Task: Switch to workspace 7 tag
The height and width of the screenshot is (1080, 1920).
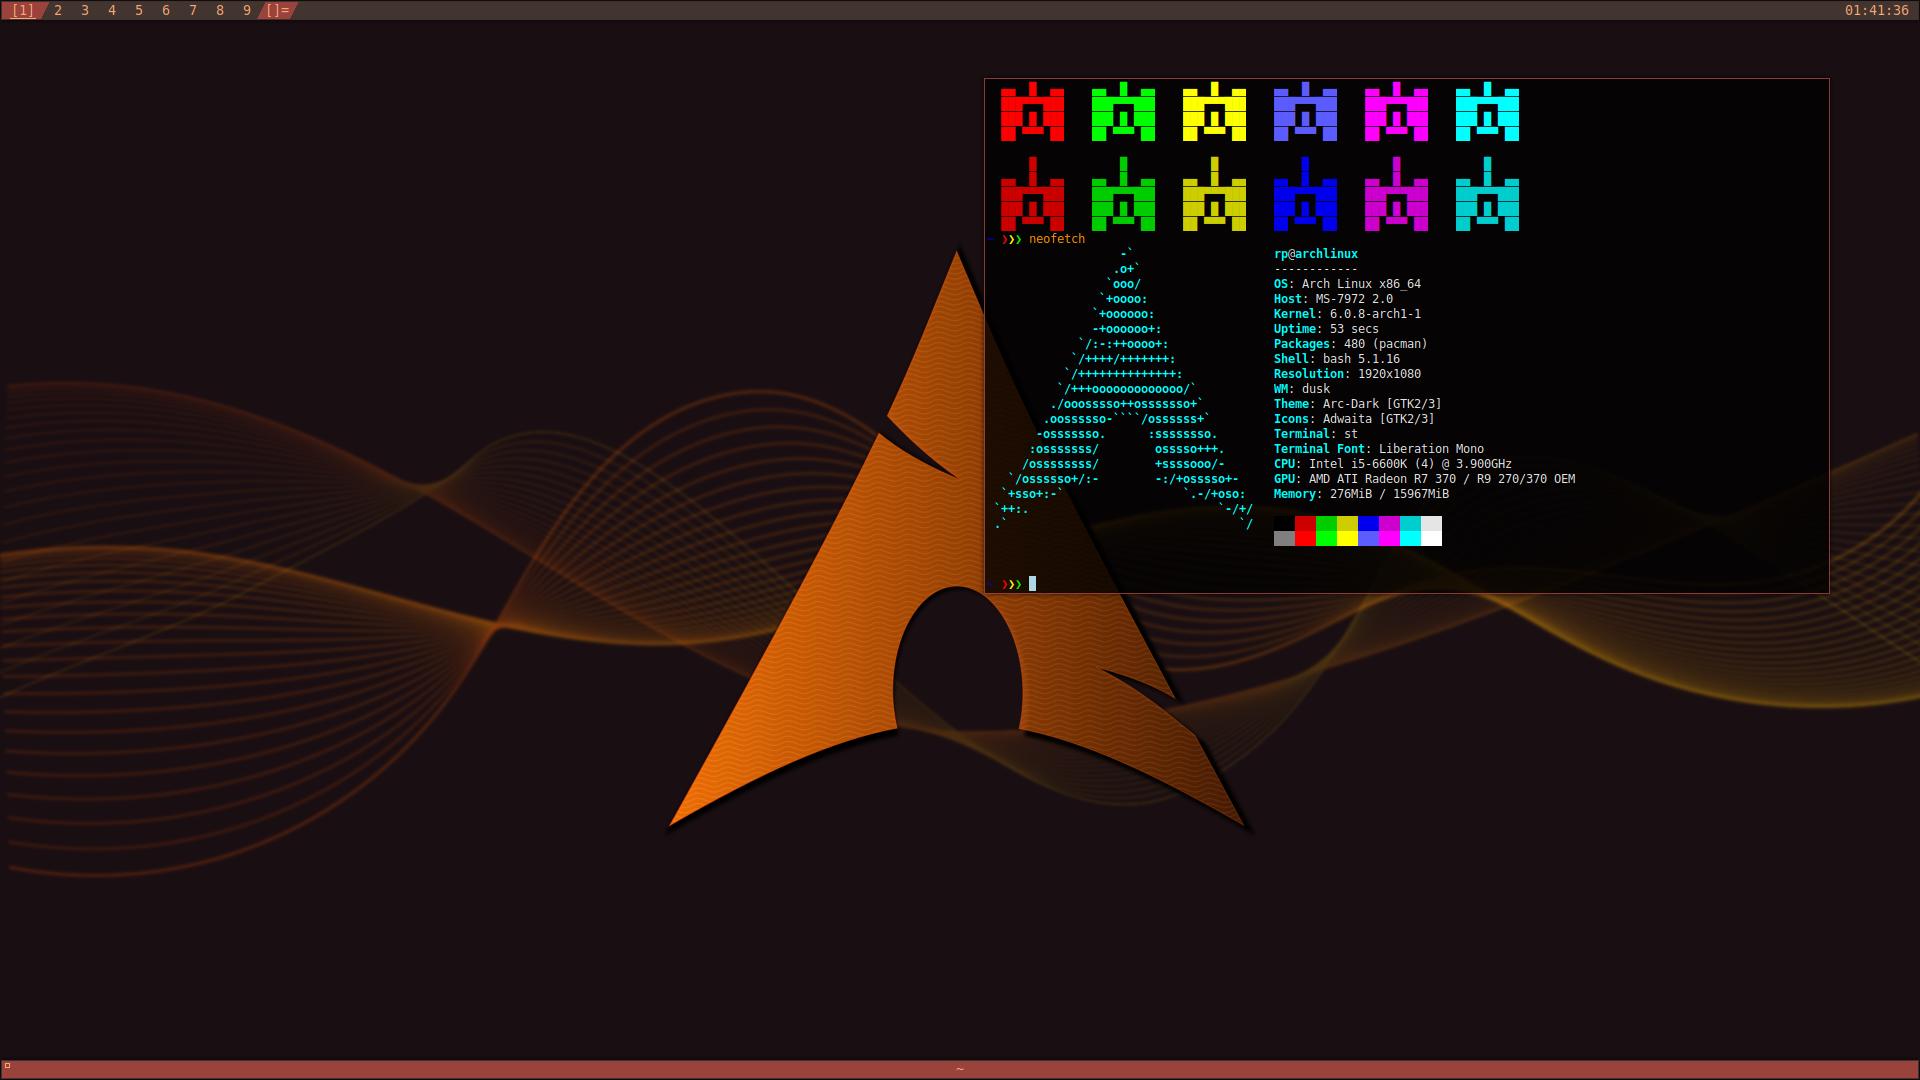Action: (193, 10)
